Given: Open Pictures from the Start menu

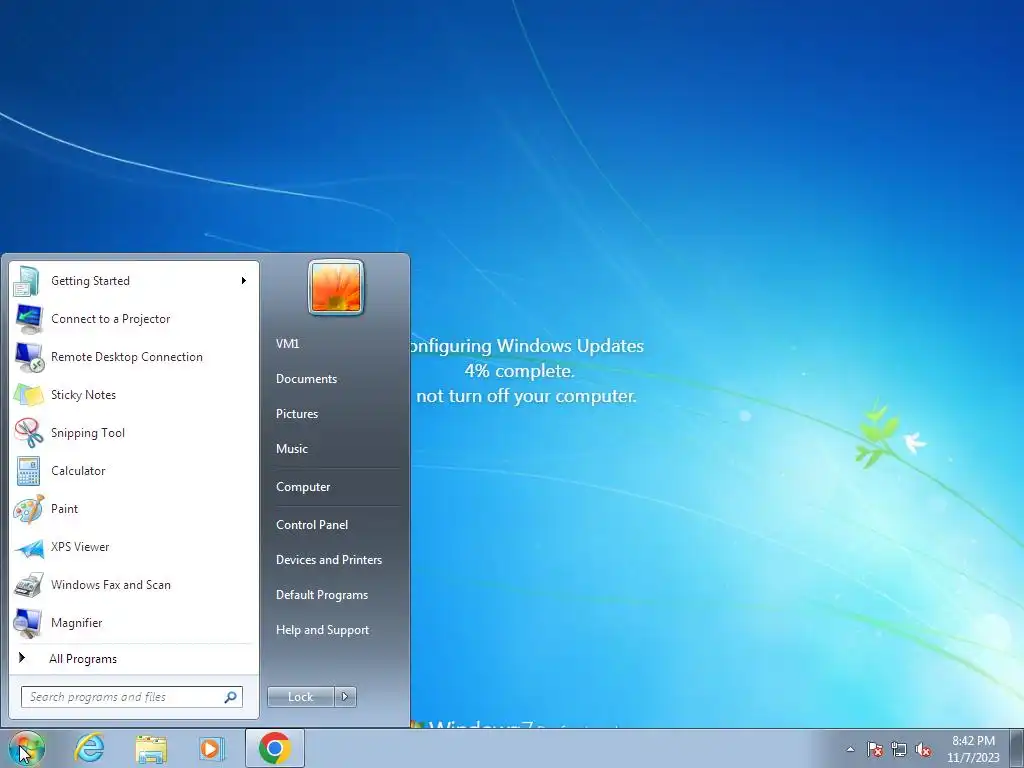Looking at the screenshot, I should (x=297, y=414).
